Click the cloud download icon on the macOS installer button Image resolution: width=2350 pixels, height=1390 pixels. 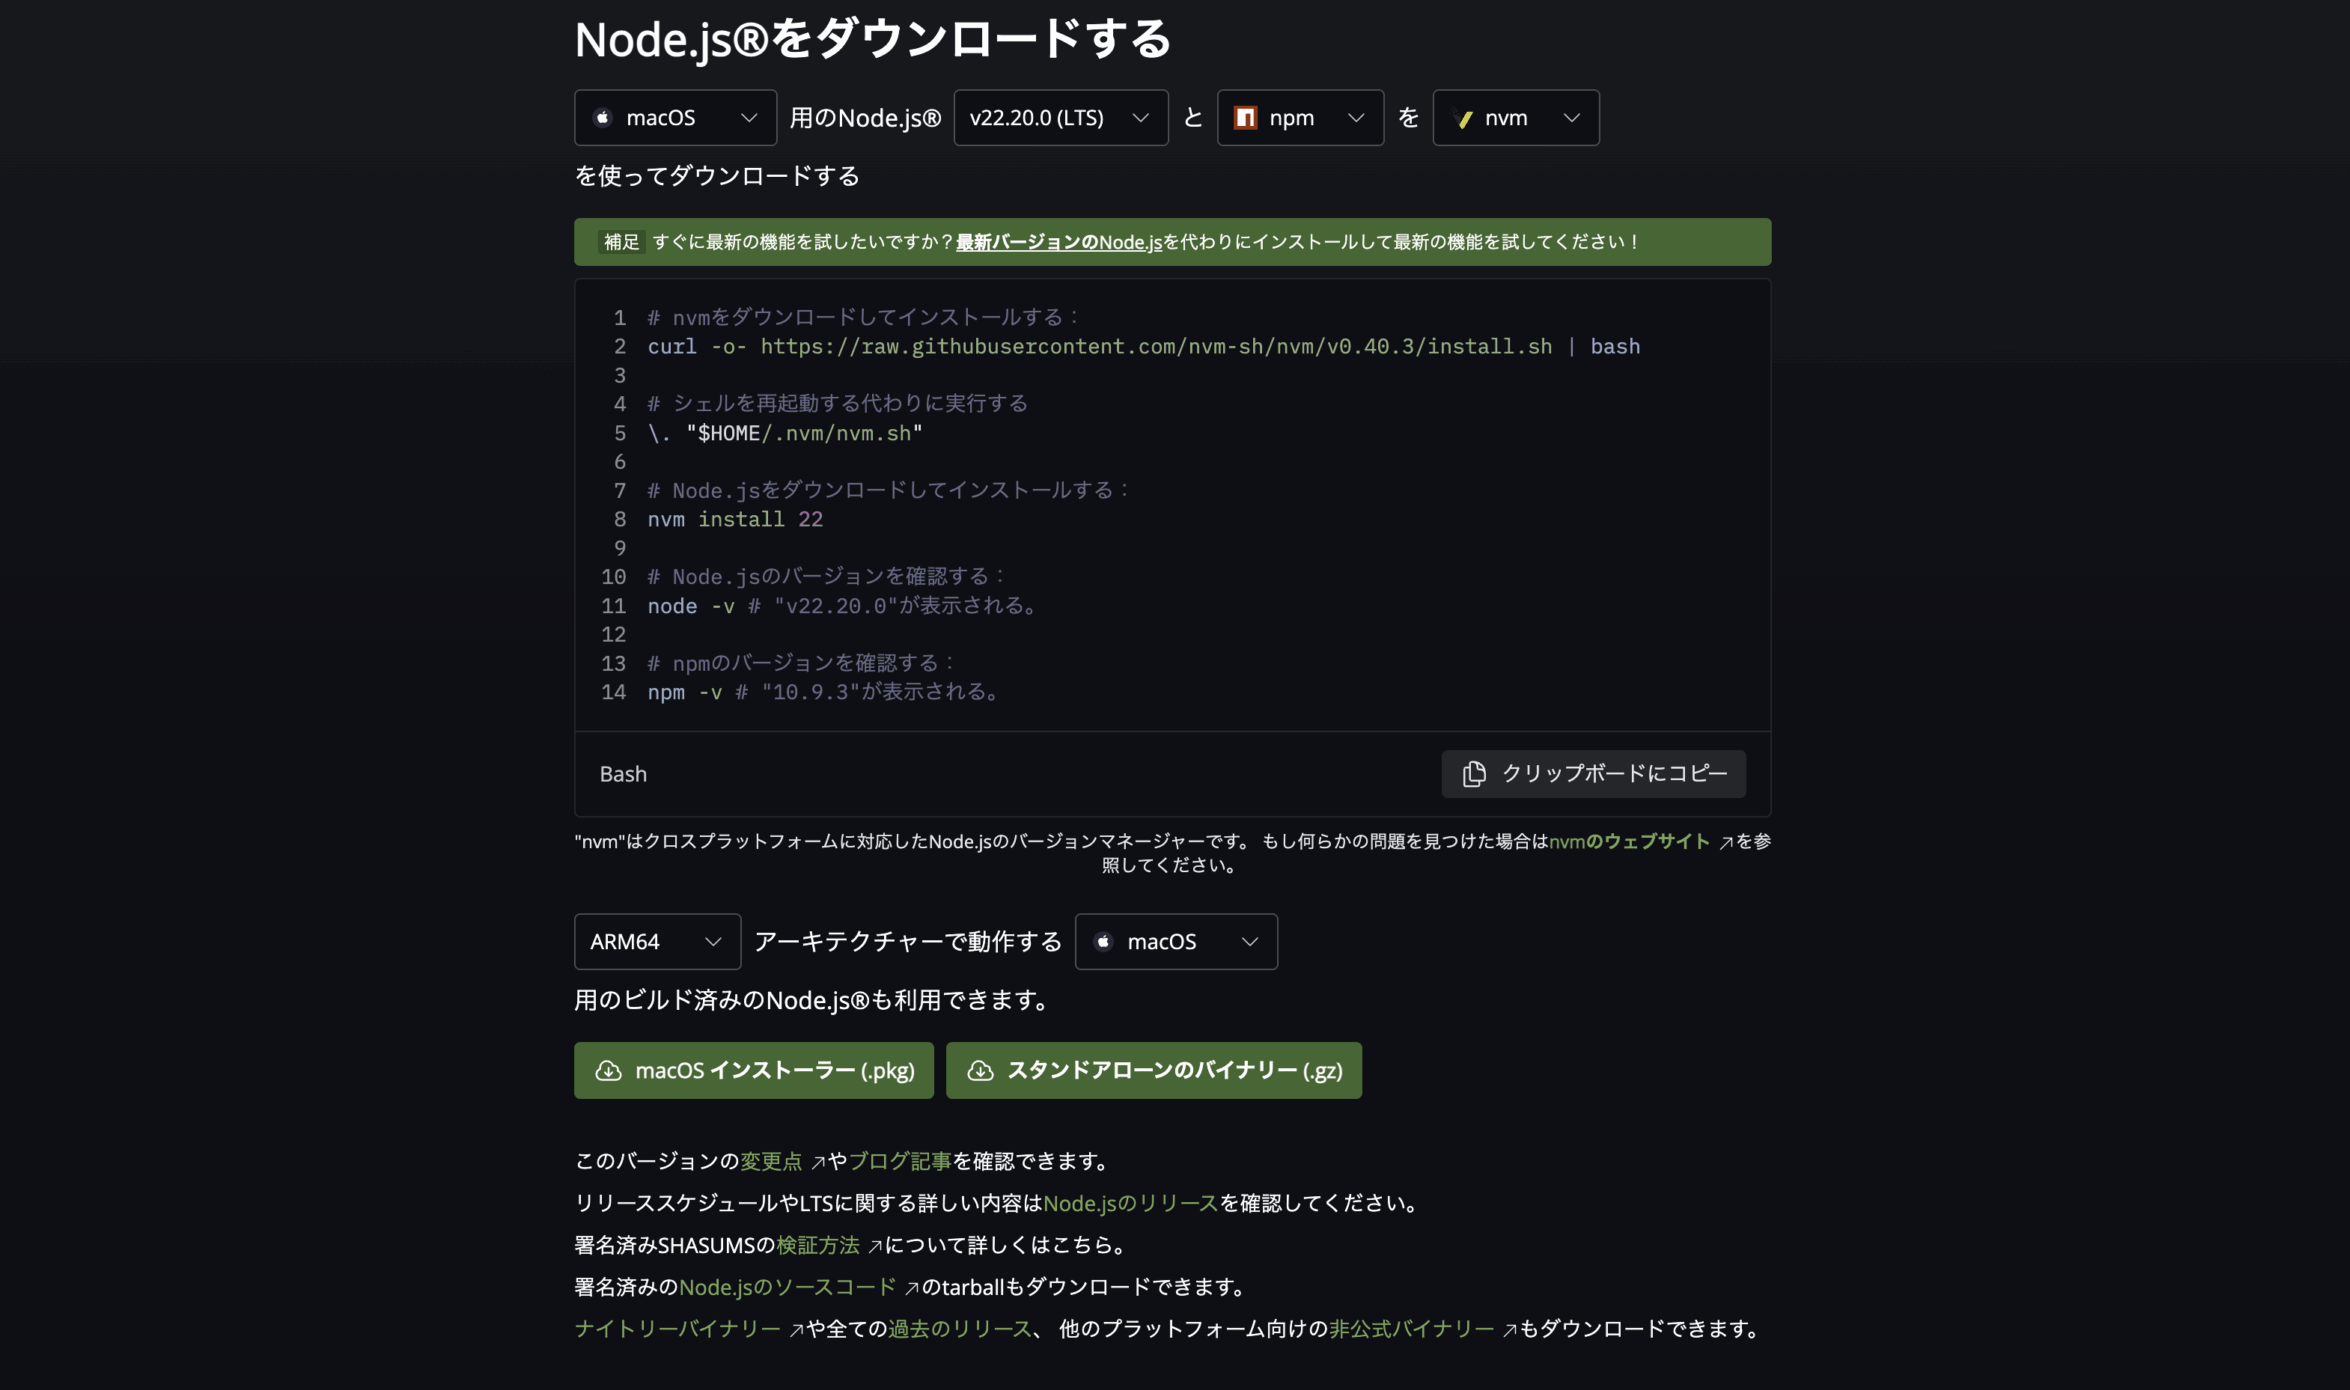pyautogui.click(x=608, y=1071)
